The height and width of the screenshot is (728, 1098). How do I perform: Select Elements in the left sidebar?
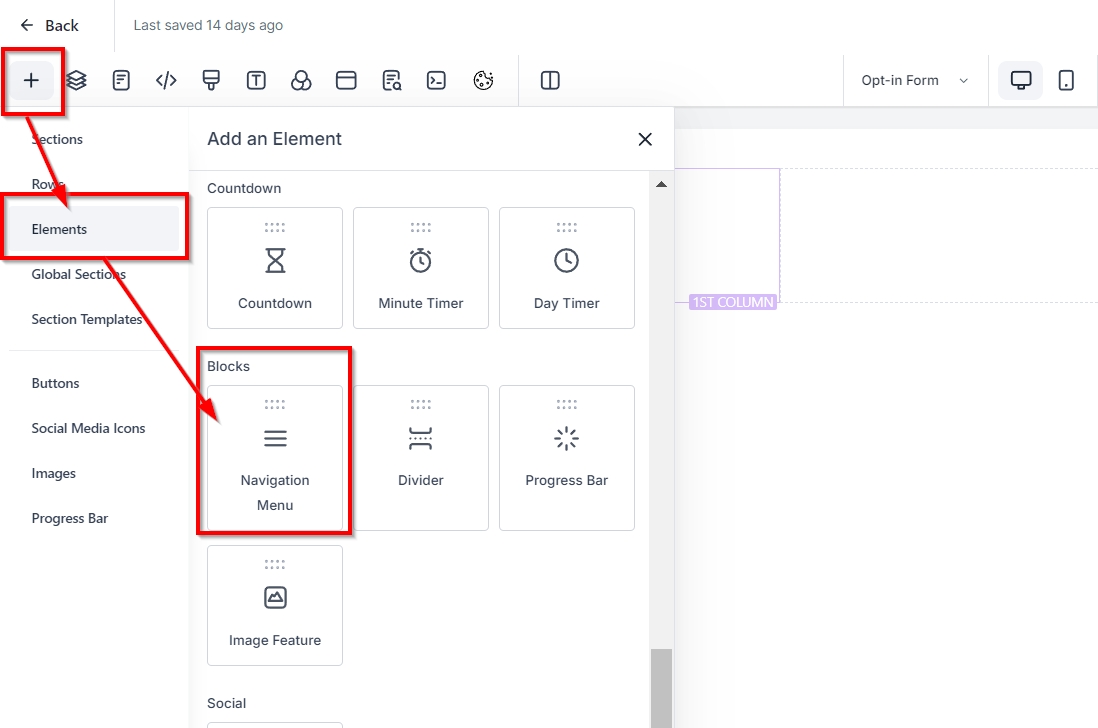pyautogui.click(x=59, y=229)
